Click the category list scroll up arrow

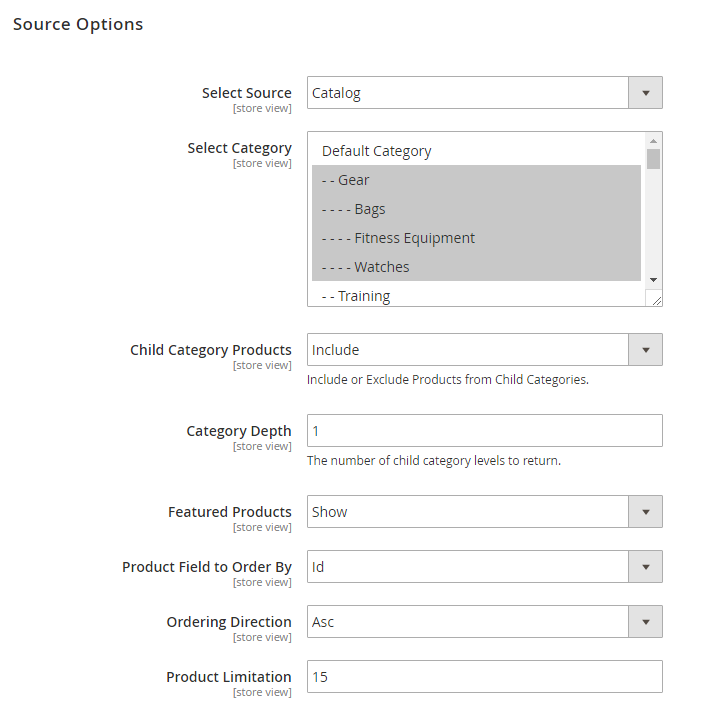(653, 141)
